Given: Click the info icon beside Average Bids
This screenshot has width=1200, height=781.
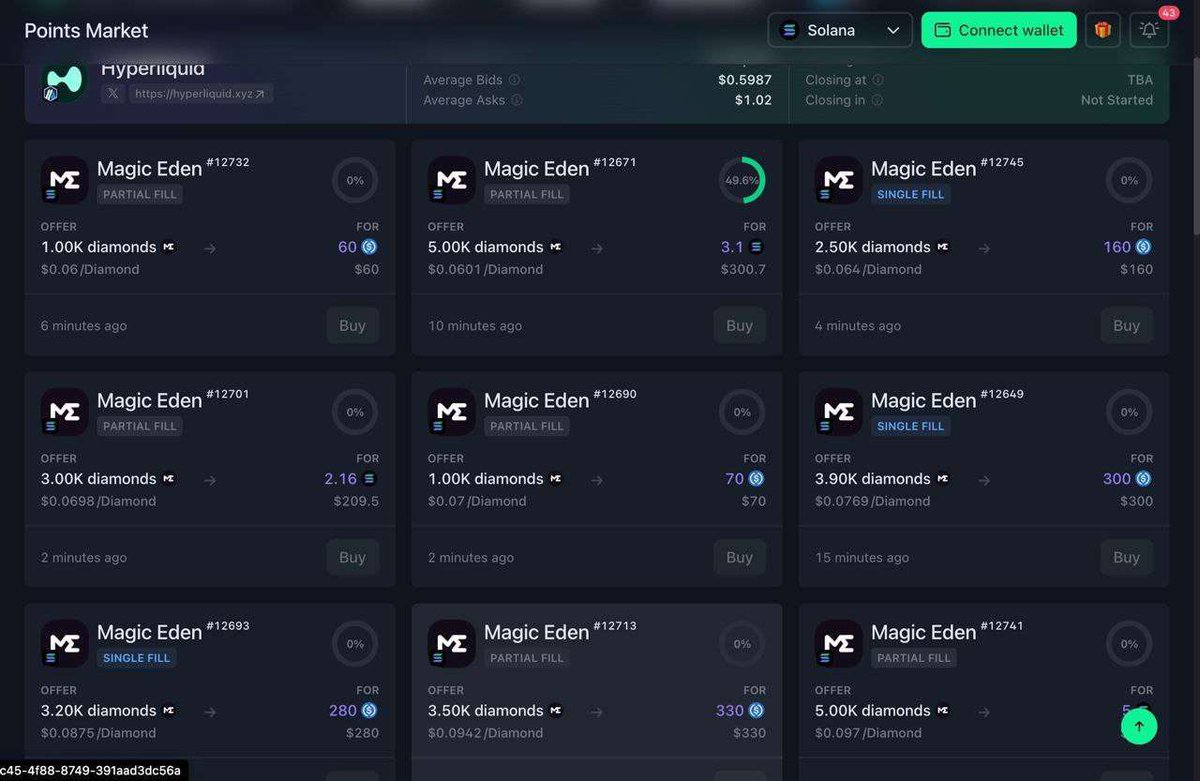Looking at the screenshot, I should 514,80.
